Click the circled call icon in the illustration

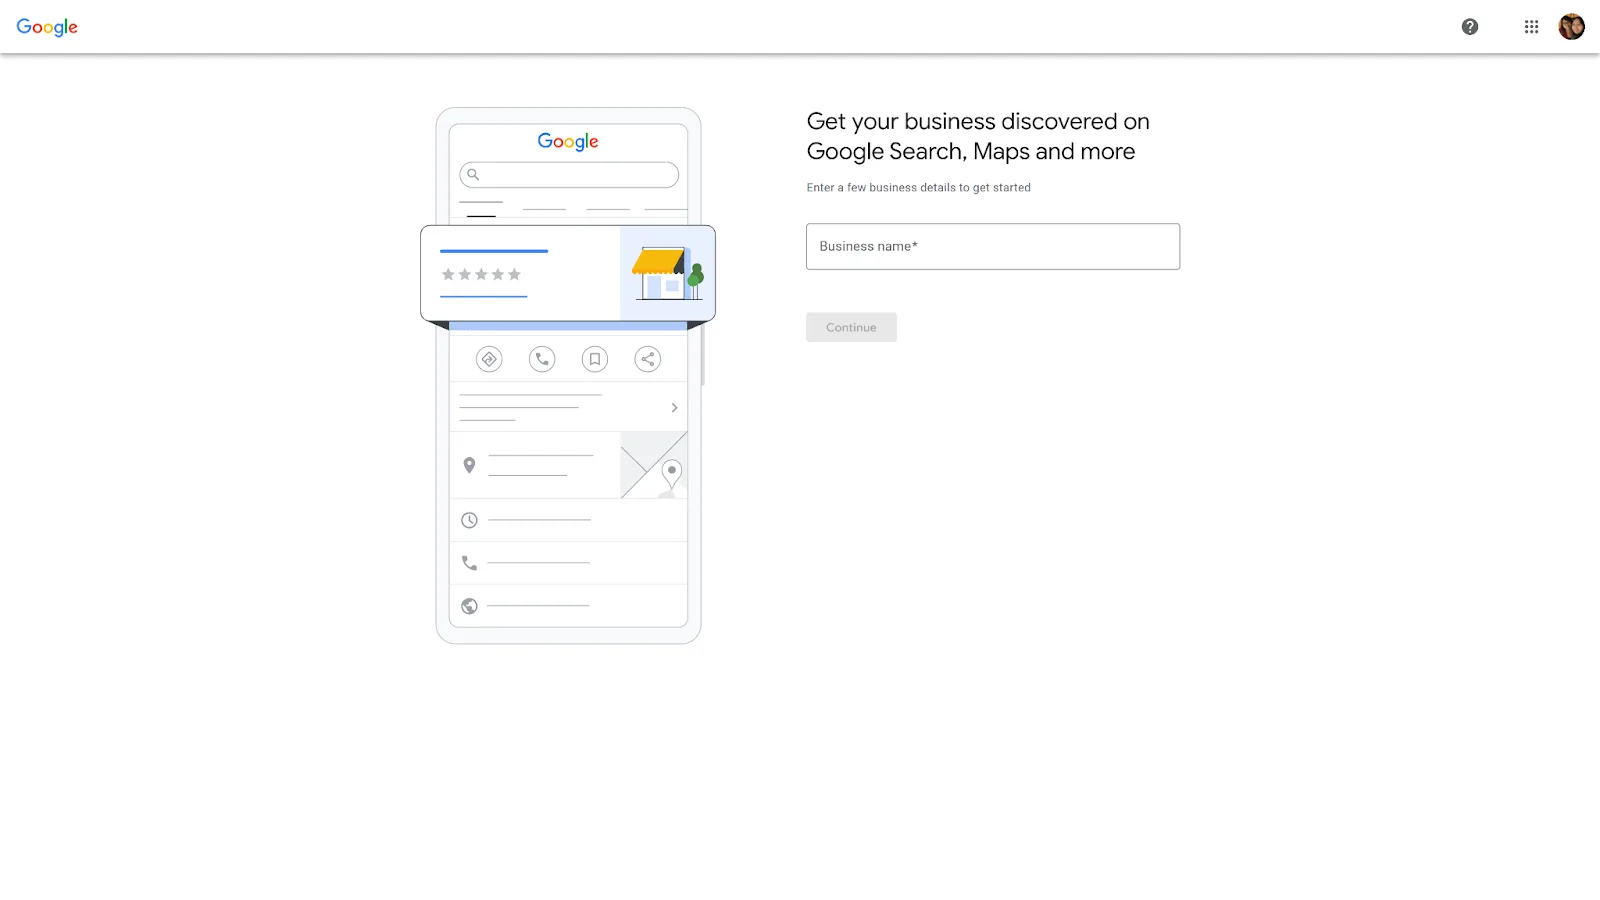(542, 359)
